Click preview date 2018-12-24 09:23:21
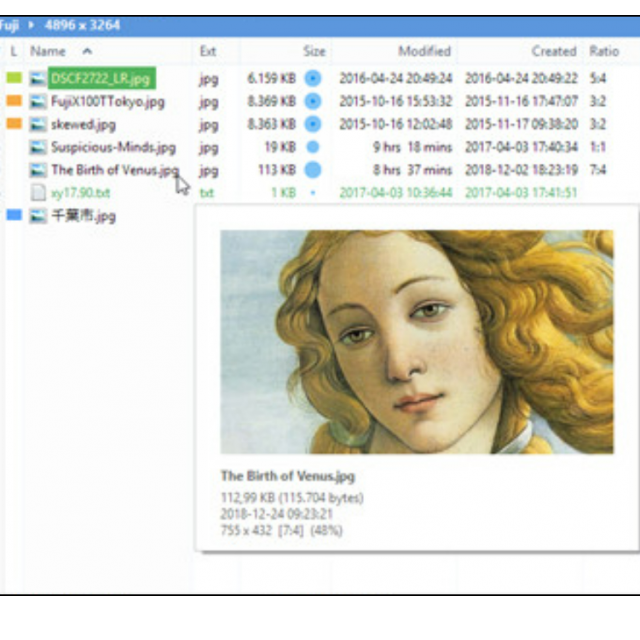The height and width of the screenshot is (640, 640). pyautogui.click(x=277, y=514)
